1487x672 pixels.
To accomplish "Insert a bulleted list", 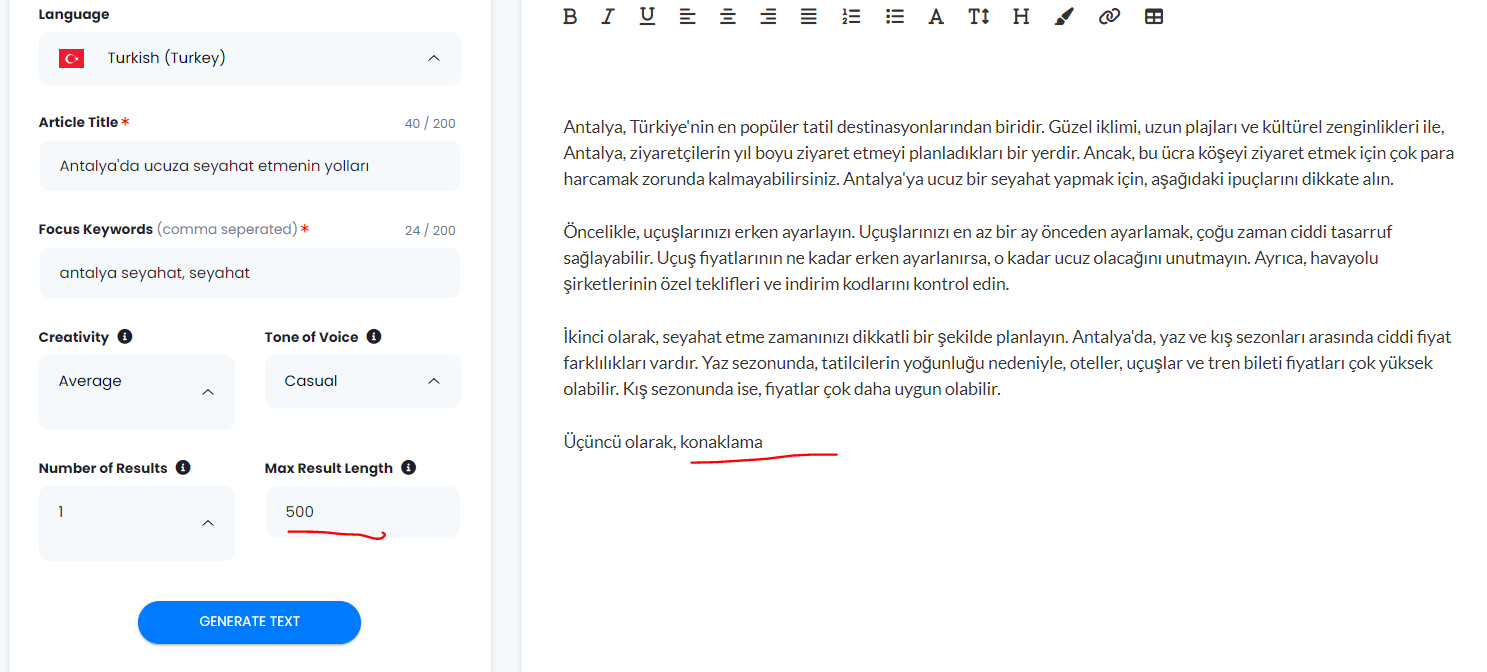I will [895, 16].
